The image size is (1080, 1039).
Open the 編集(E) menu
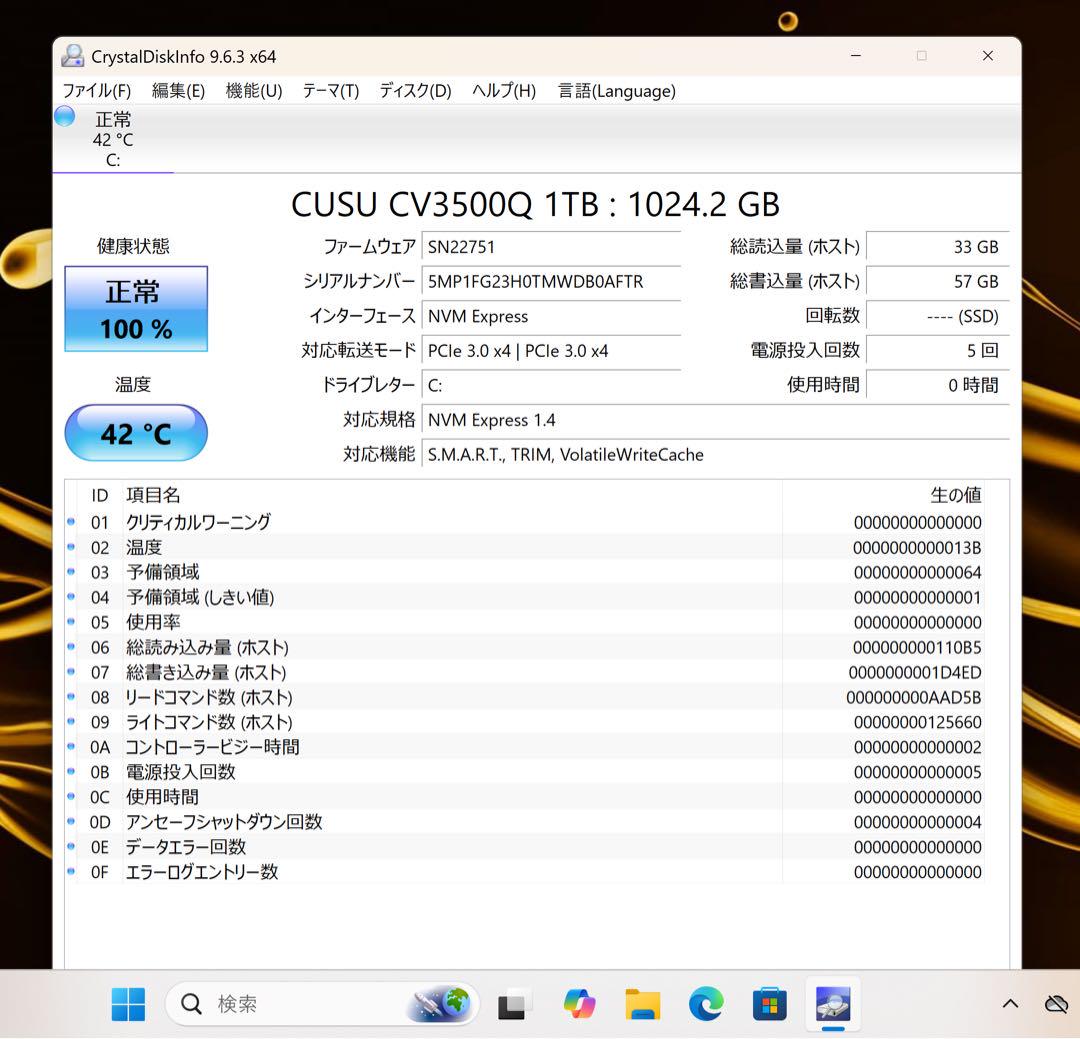click(178, 91)
